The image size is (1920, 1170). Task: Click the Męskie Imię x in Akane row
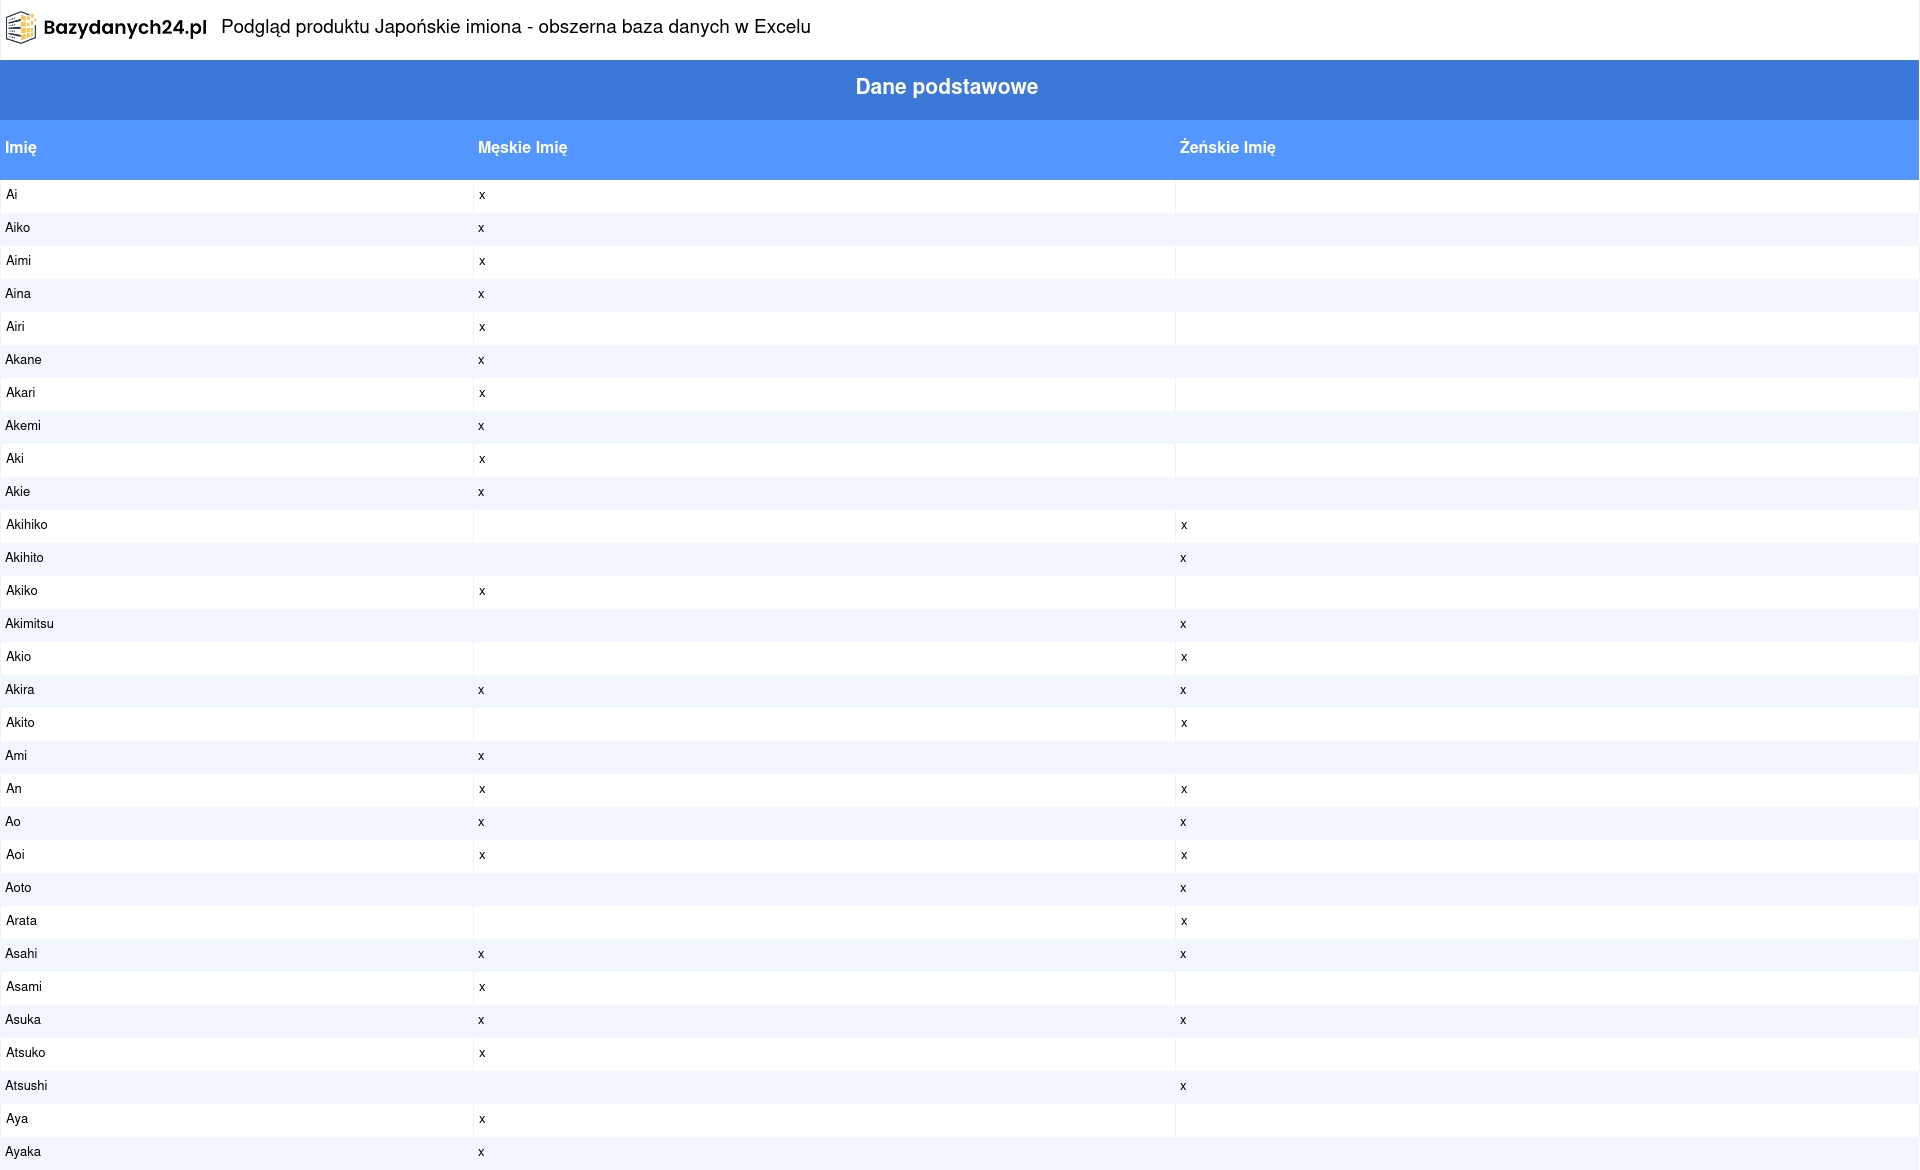pyautogui.click(x=481, y=360)
